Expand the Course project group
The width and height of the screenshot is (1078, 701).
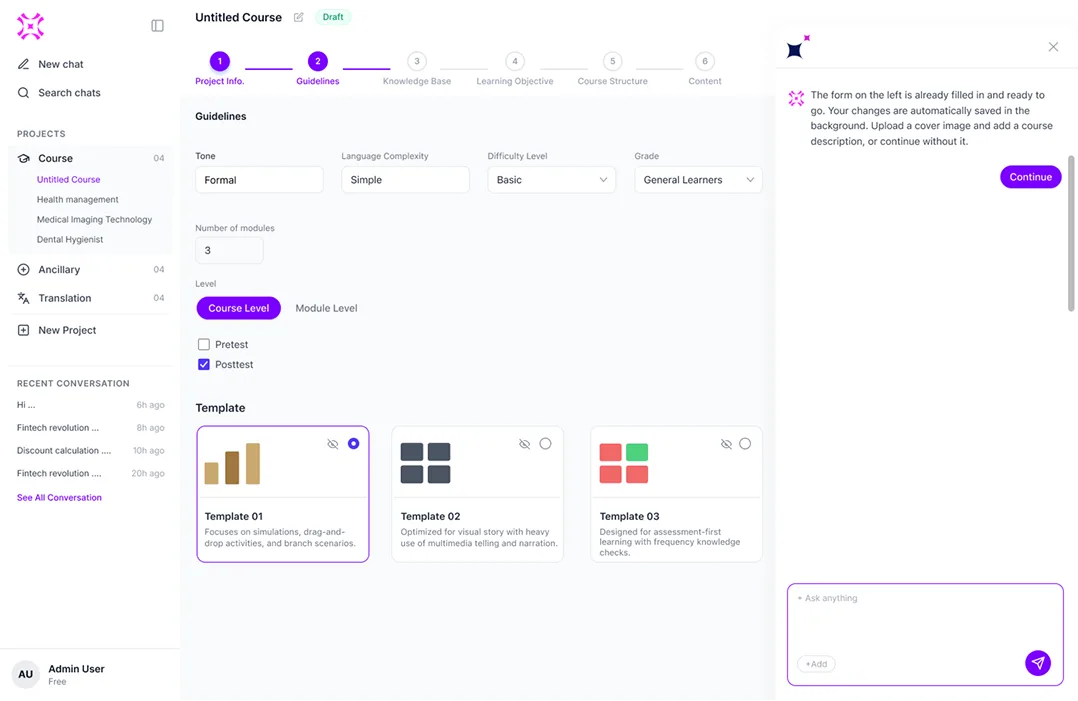91,158
